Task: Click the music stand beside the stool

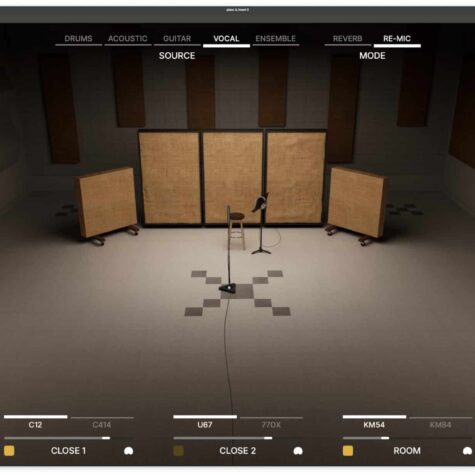Action: (261, 223)
